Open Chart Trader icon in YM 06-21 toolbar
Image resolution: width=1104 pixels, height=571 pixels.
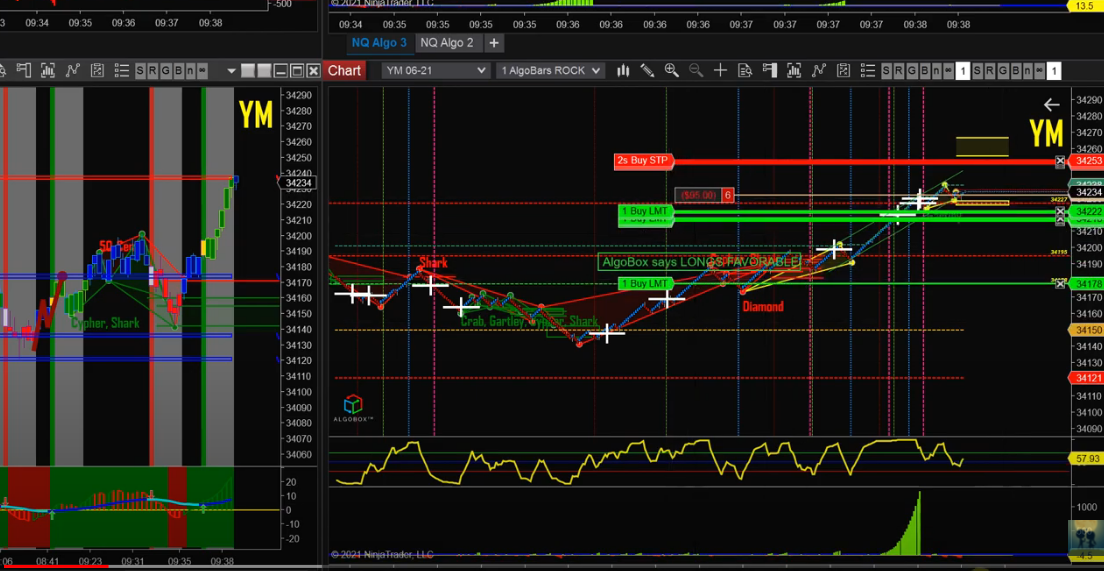click(x=770, y=70)
